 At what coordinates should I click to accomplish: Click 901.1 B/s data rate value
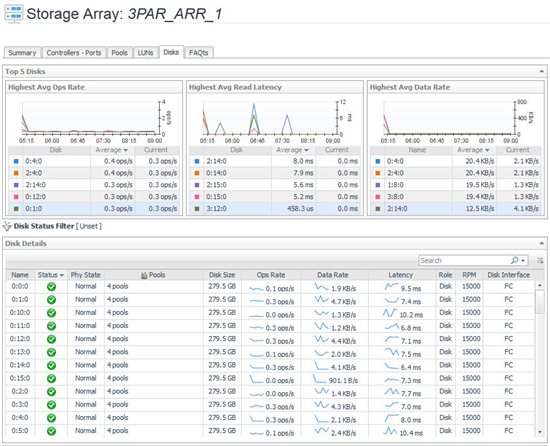(x=343, y=380)
